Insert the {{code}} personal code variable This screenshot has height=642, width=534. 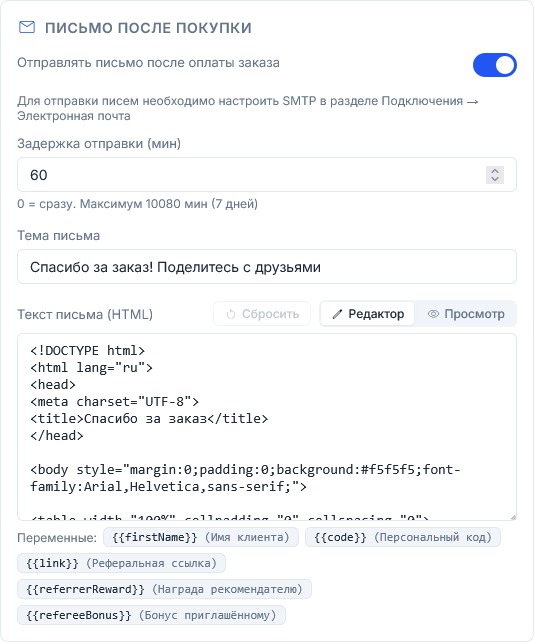[x=403, y=537]
